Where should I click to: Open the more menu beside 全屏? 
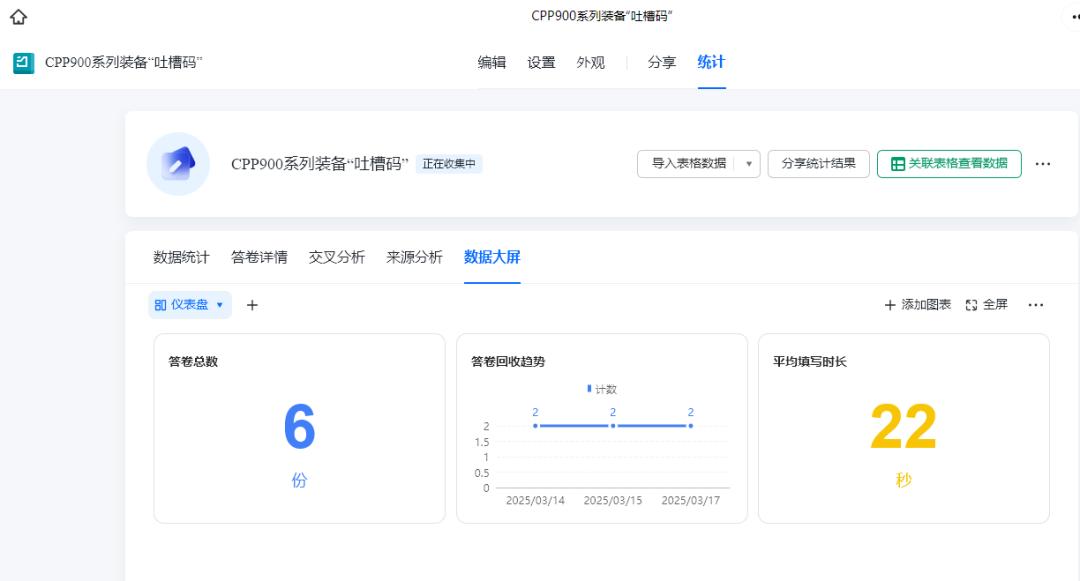[1036, 305]
